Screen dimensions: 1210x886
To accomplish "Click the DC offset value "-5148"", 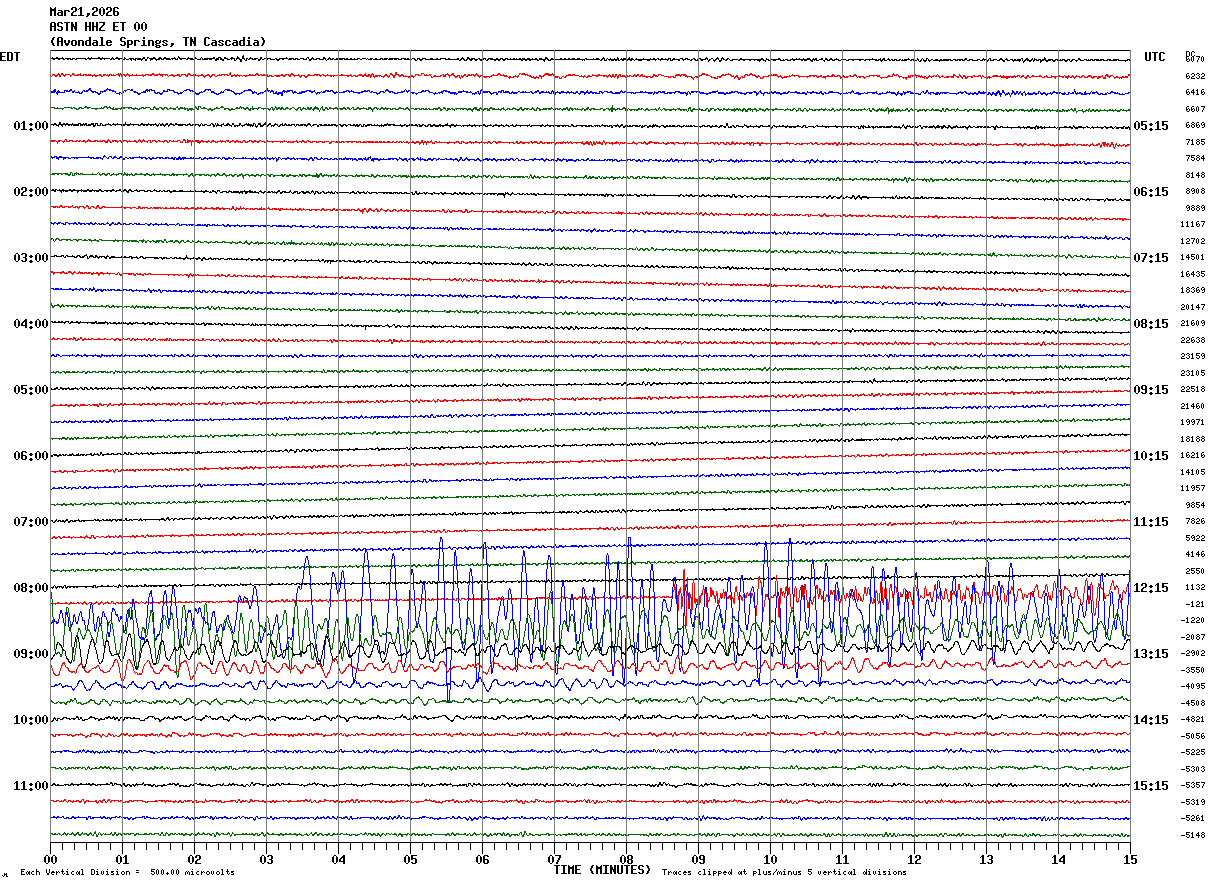I will [x=1193, y=835].
